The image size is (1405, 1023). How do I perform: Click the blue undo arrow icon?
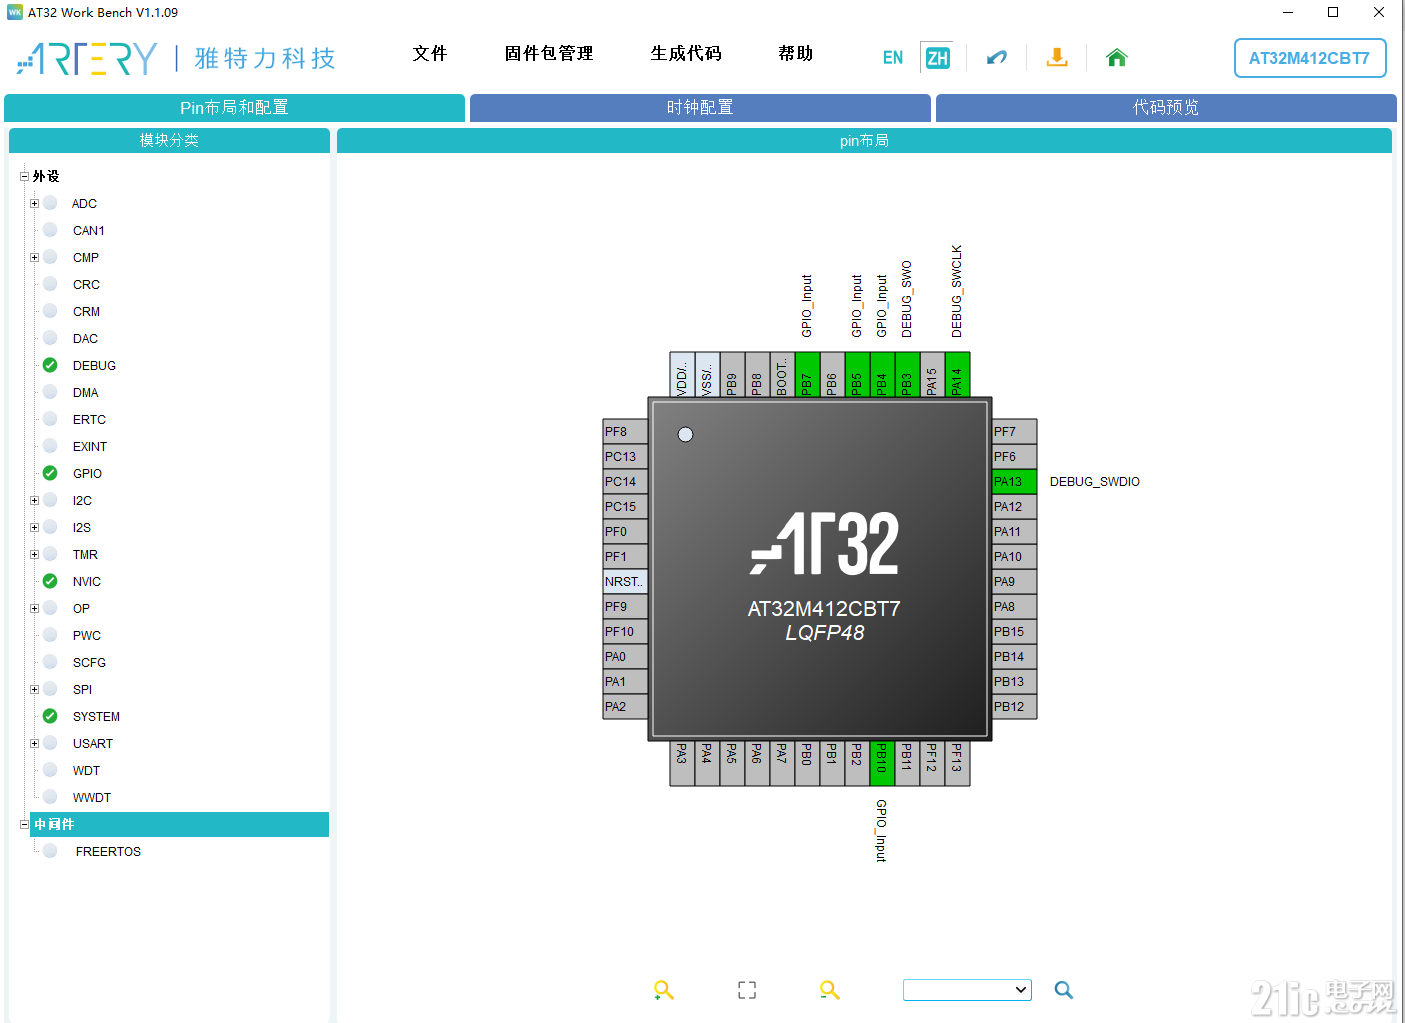tap(997, 58)
